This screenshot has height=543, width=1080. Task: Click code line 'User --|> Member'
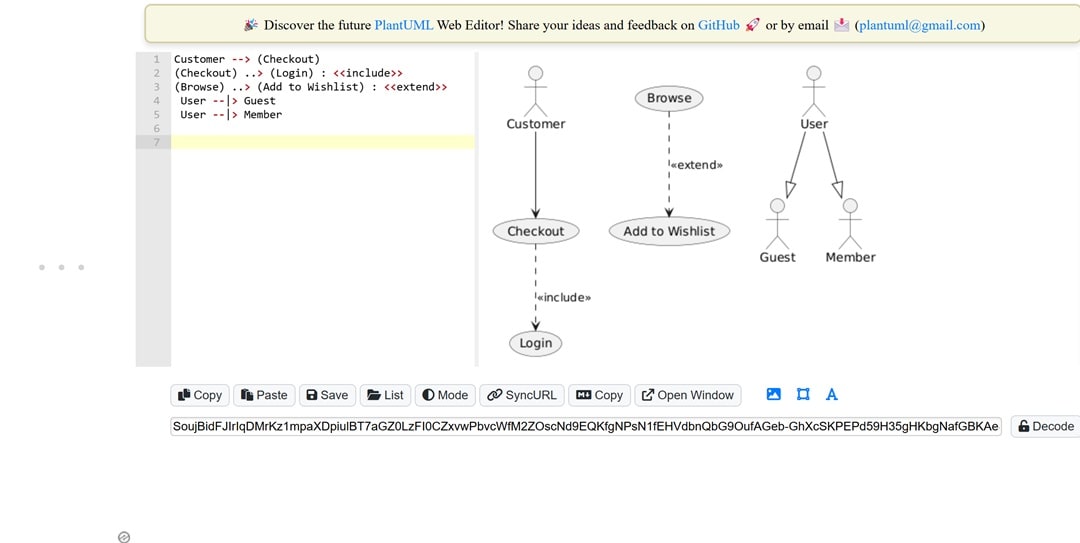pos(231,114)
